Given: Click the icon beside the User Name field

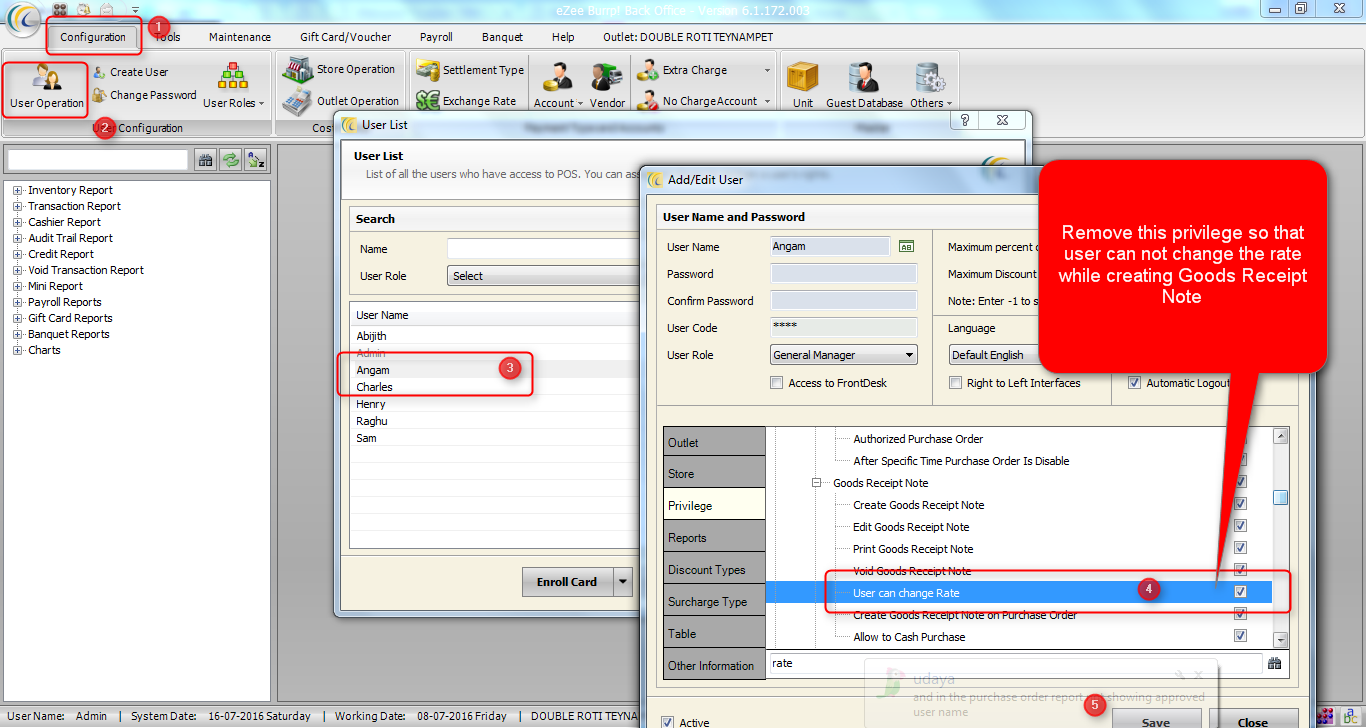Looking at the screenshot, I should (x=907, y=246).
